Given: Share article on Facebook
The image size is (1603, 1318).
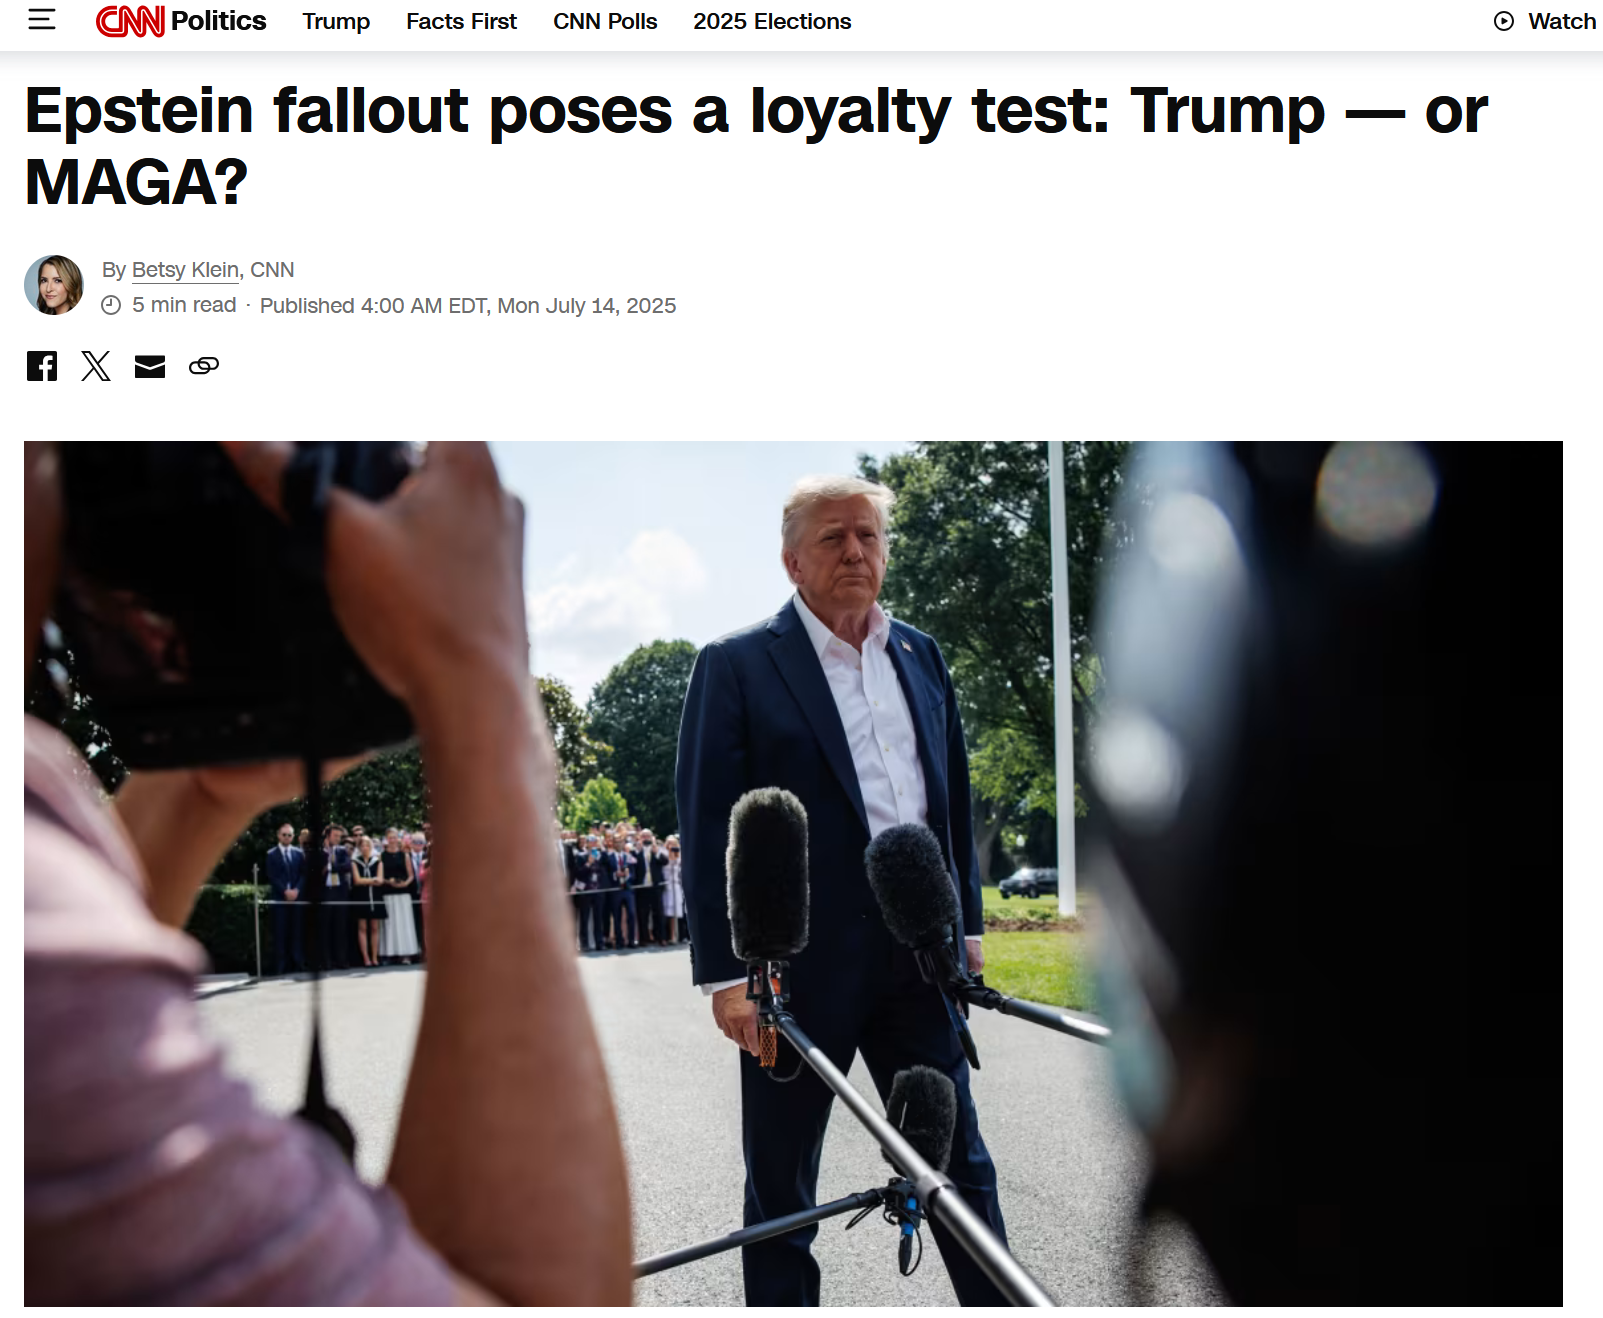Looking at the screenshot, I should [x=42, y=366].
